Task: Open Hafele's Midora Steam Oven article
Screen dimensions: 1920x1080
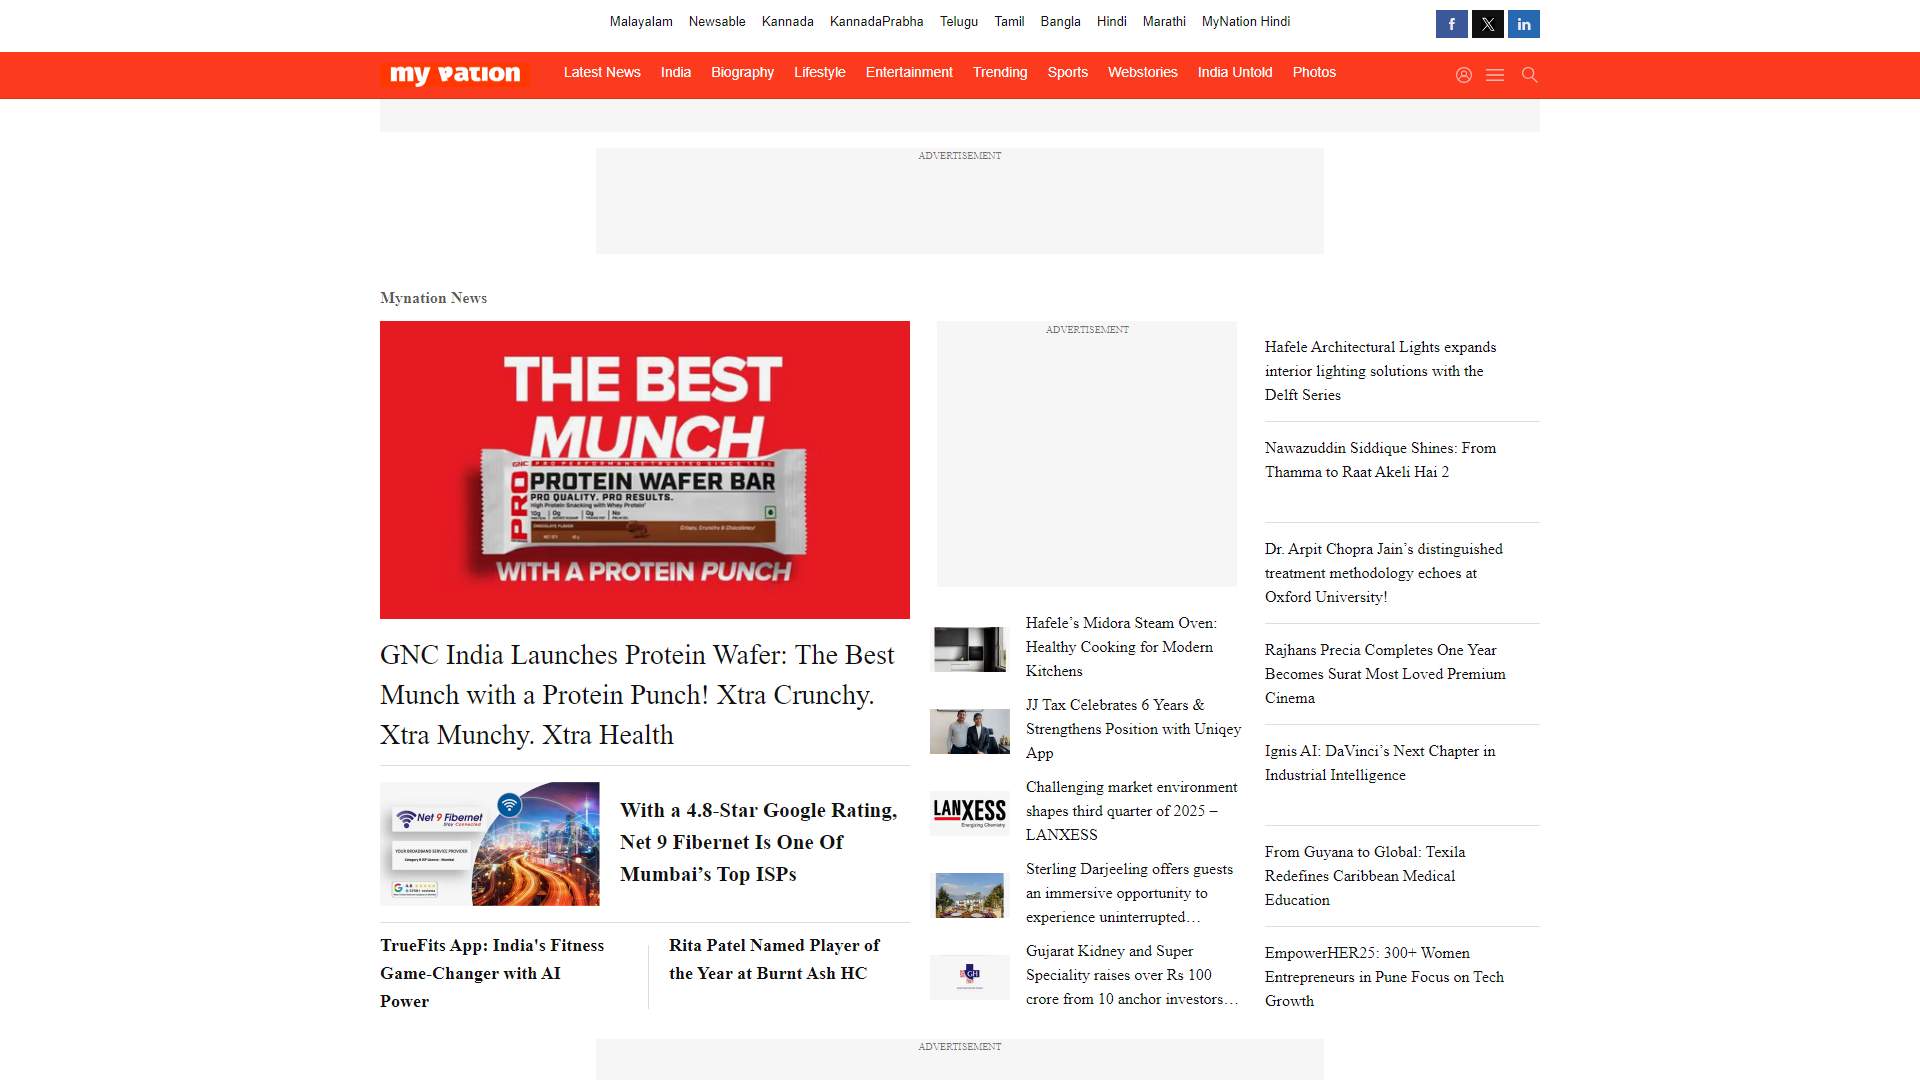Action: [x=1120, y=647]
